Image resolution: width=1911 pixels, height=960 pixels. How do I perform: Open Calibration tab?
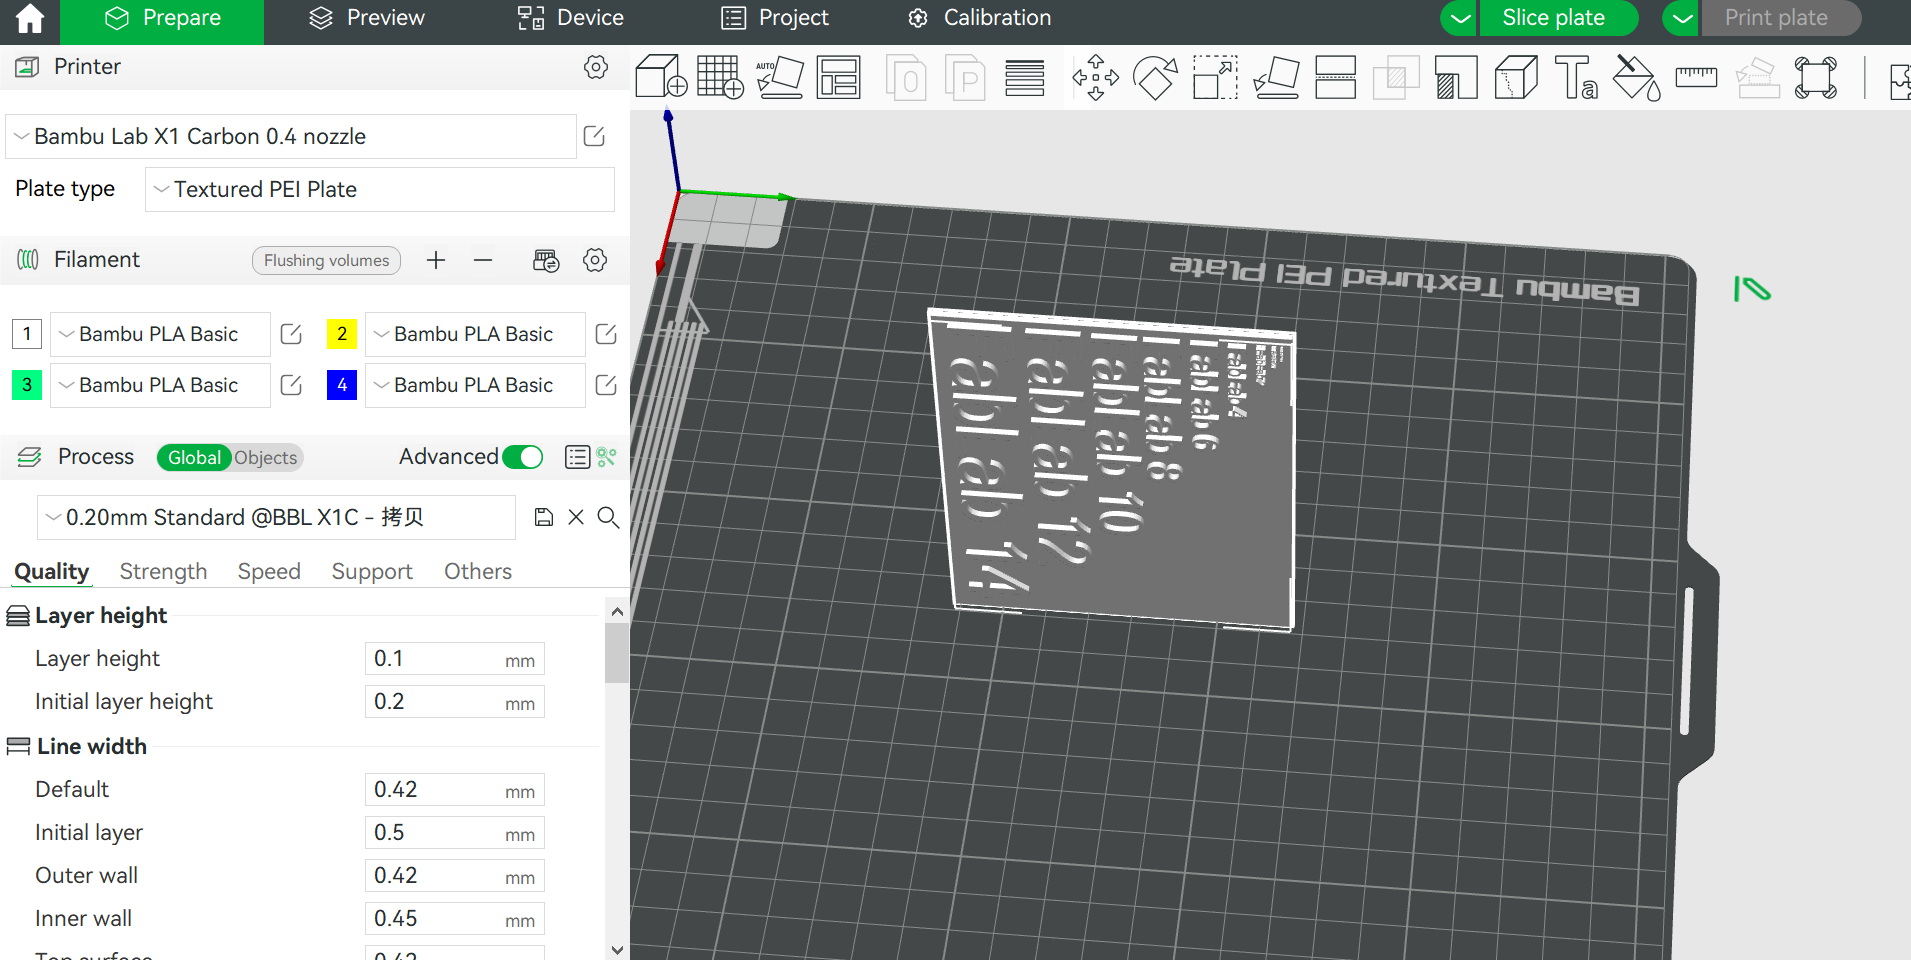coord(979,18)
